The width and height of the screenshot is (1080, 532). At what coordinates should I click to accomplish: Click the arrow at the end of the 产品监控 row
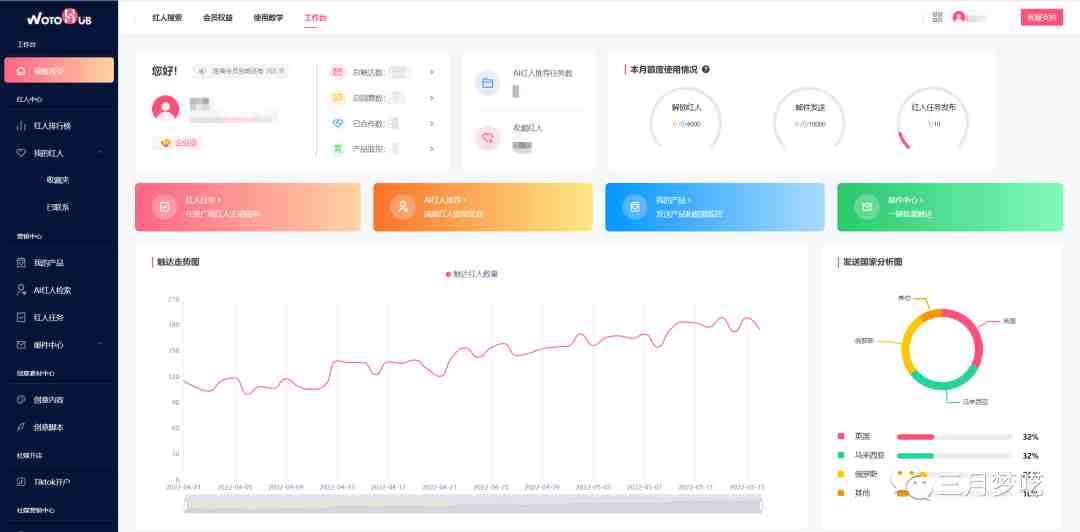432,148
